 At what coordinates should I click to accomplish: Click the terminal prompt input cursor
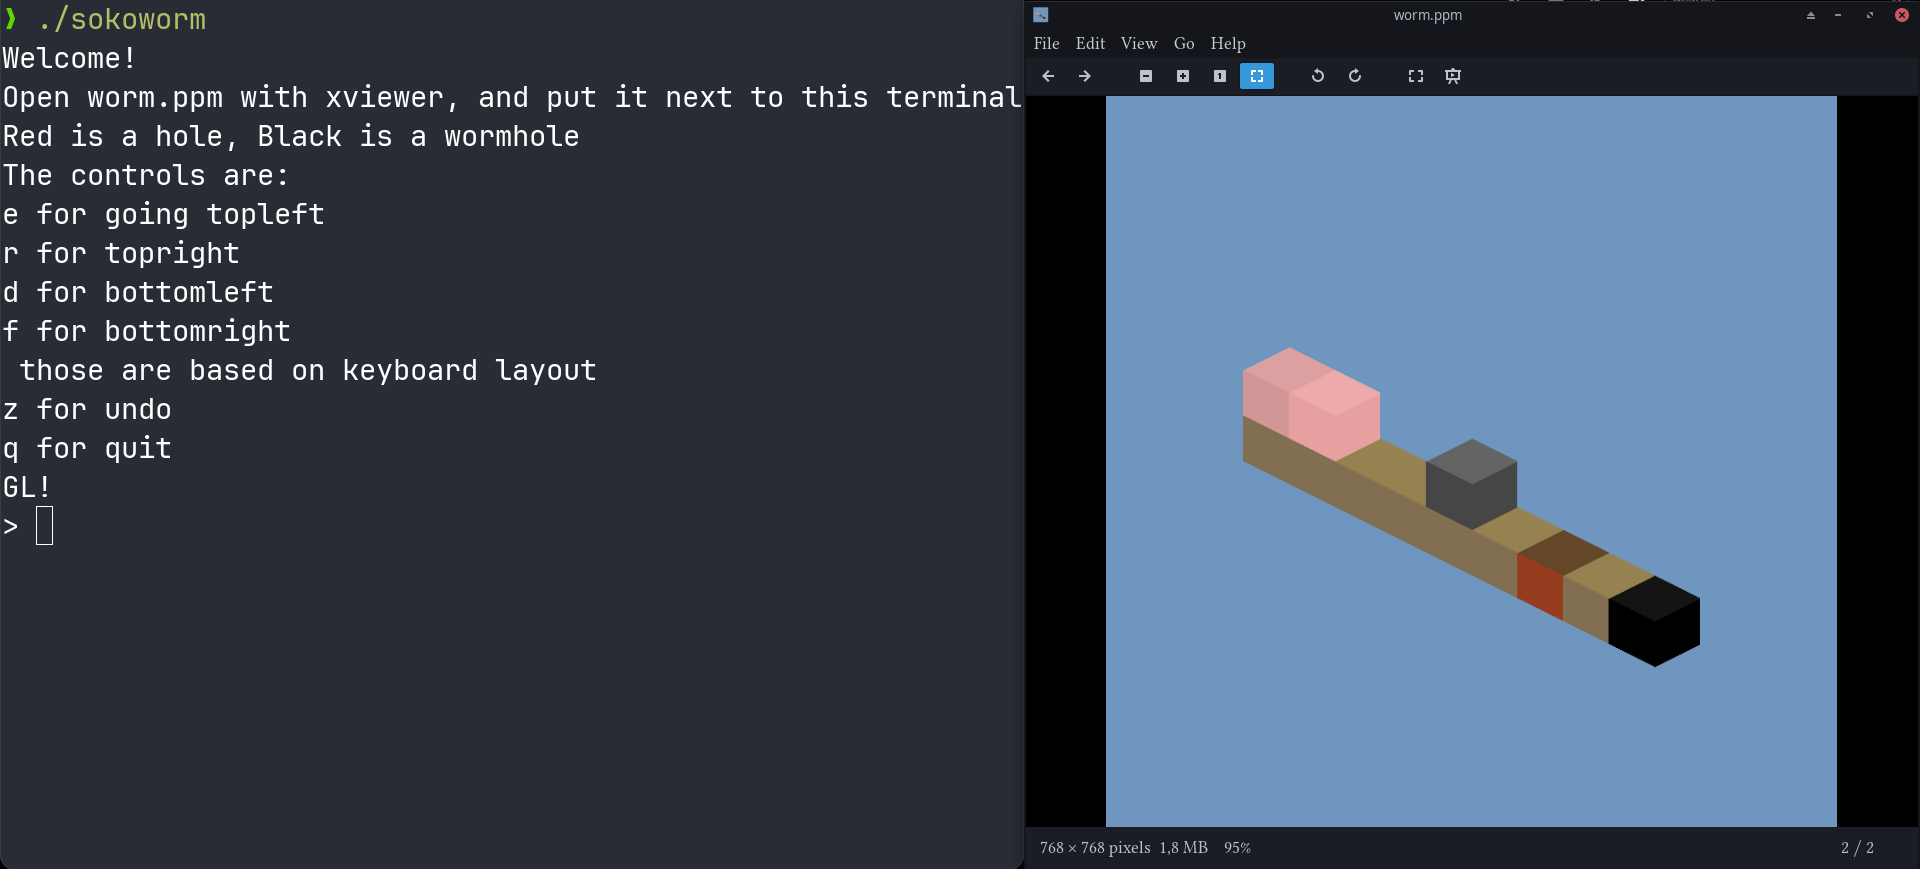(44, 526)
